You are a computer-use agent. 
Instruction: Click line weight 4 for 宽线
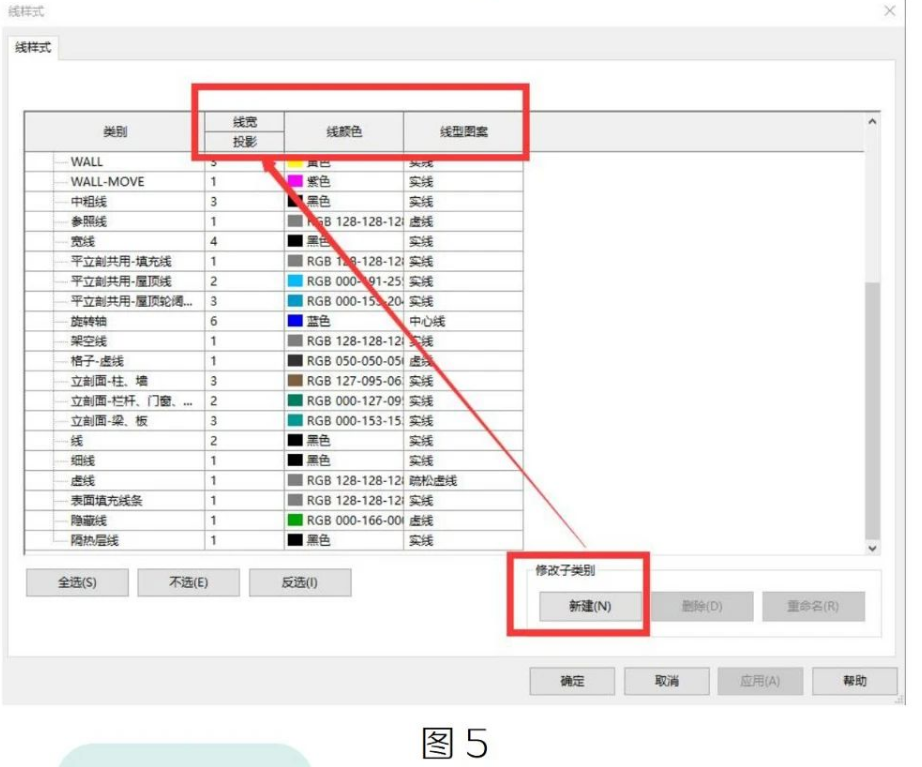(245, 241)
